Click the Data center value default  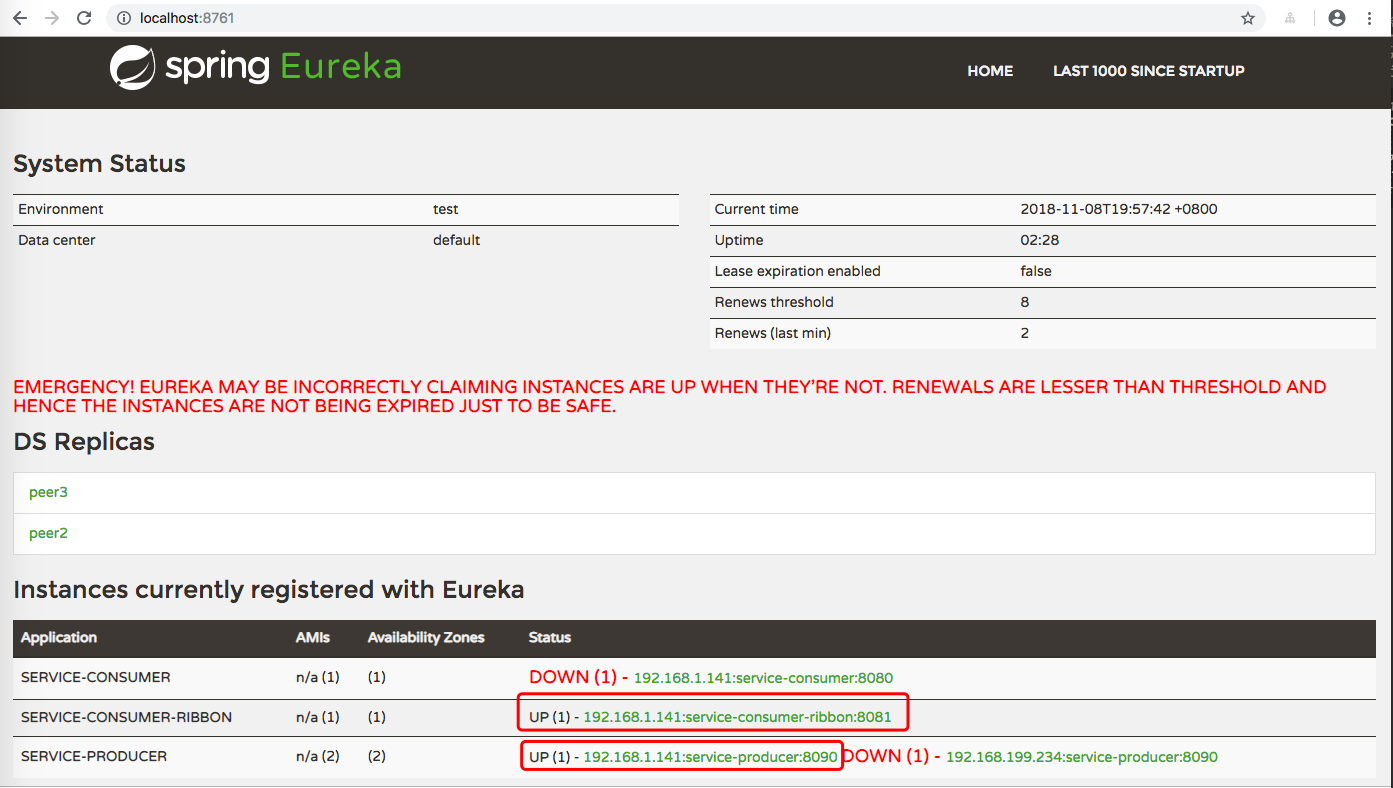pyautogui.click(x=456, y=240)
